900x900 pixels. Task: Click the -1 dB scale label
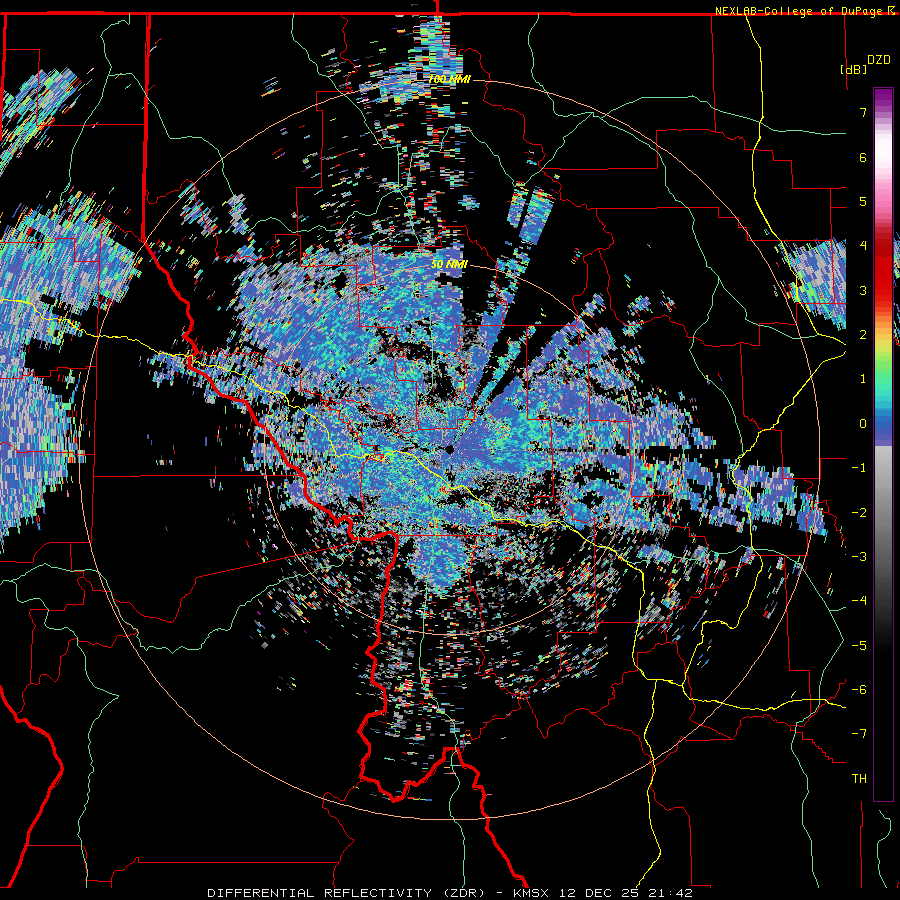[x=859, y=468]
